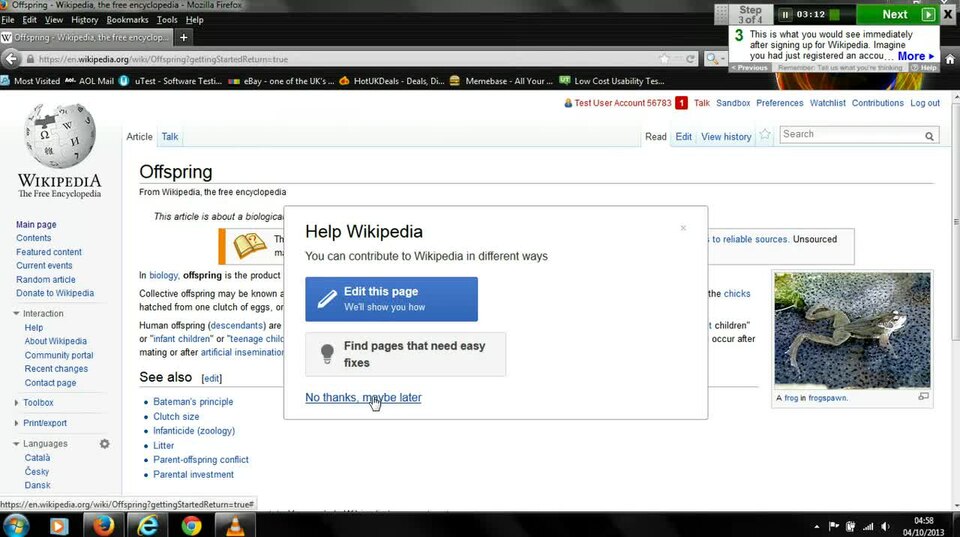Viewport: 960px width, 537px height.
Task: Close the Help Wikipedia dialog
Action: [x=683, y=228]
